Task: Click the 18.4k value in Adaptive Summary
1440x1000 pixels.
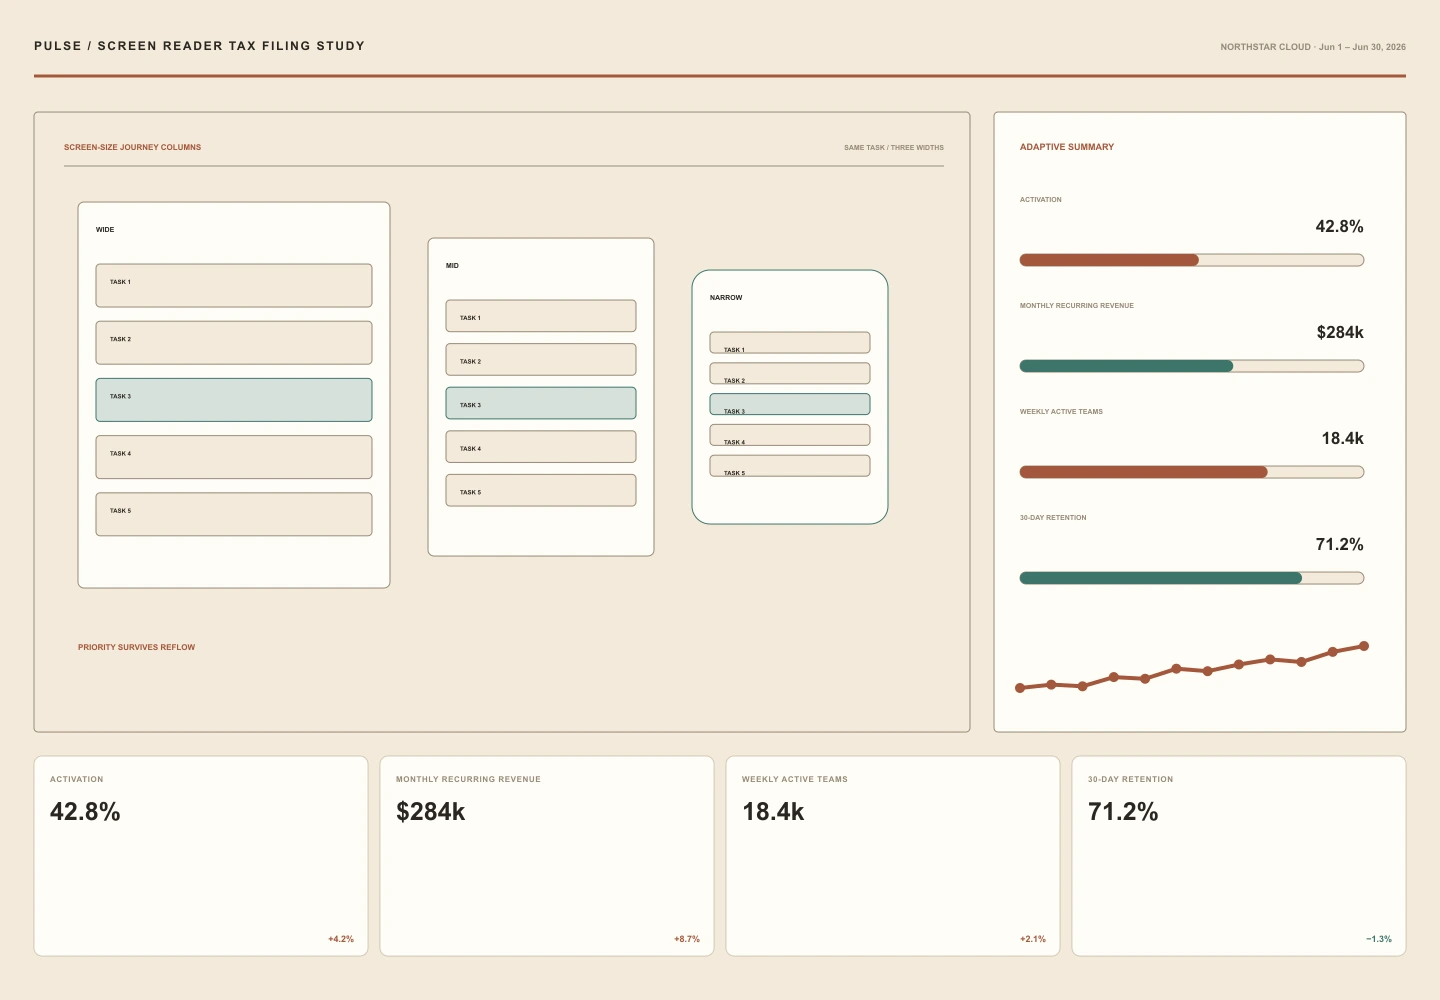Action: (x=1342, y=439)
